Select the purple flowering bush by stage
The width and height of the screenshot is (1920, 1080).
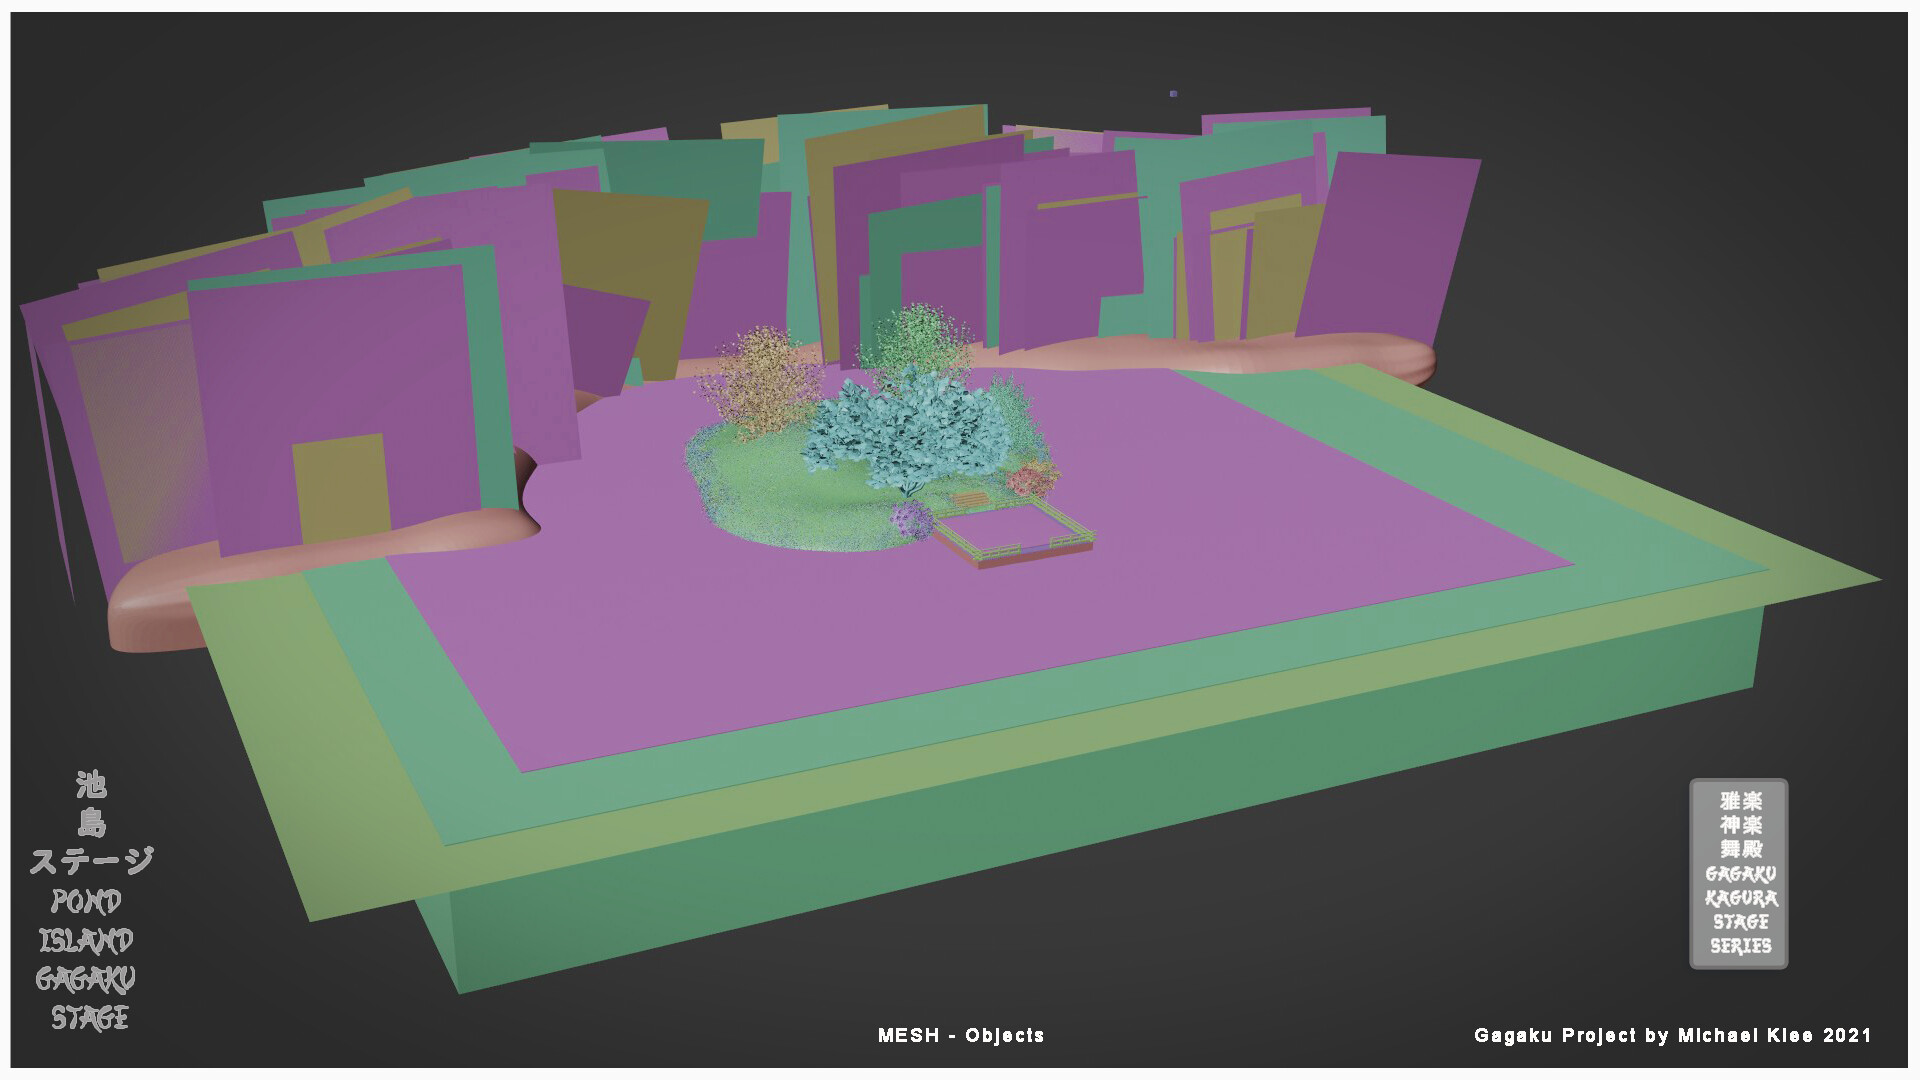click(911, 520)
